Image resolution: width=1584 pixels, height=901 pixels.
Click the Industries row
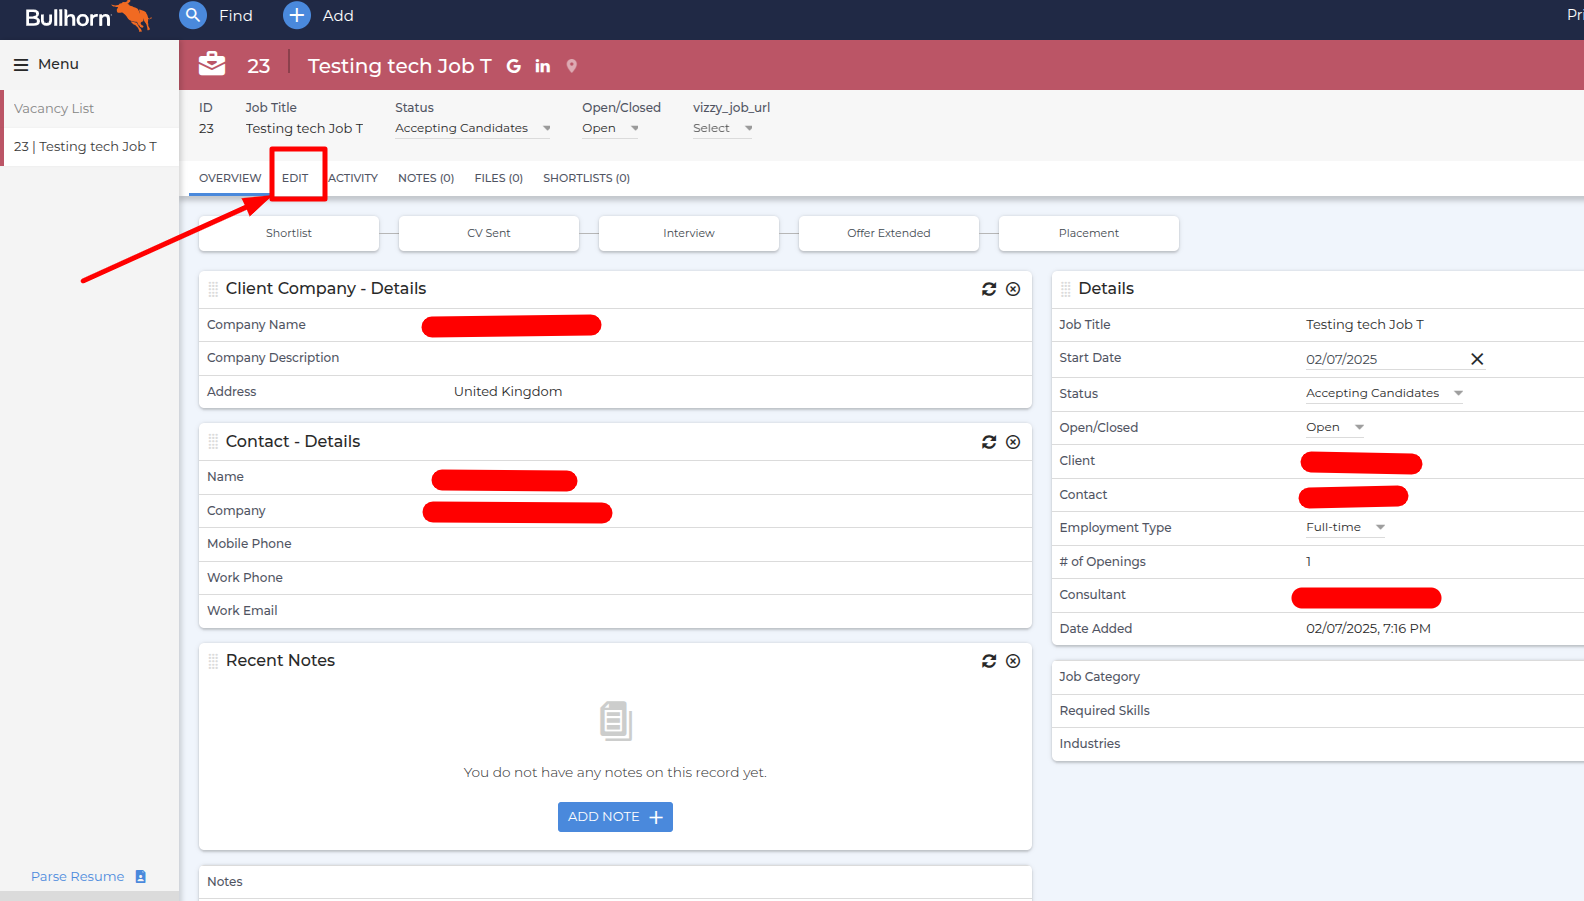[x=1318, y=744]
